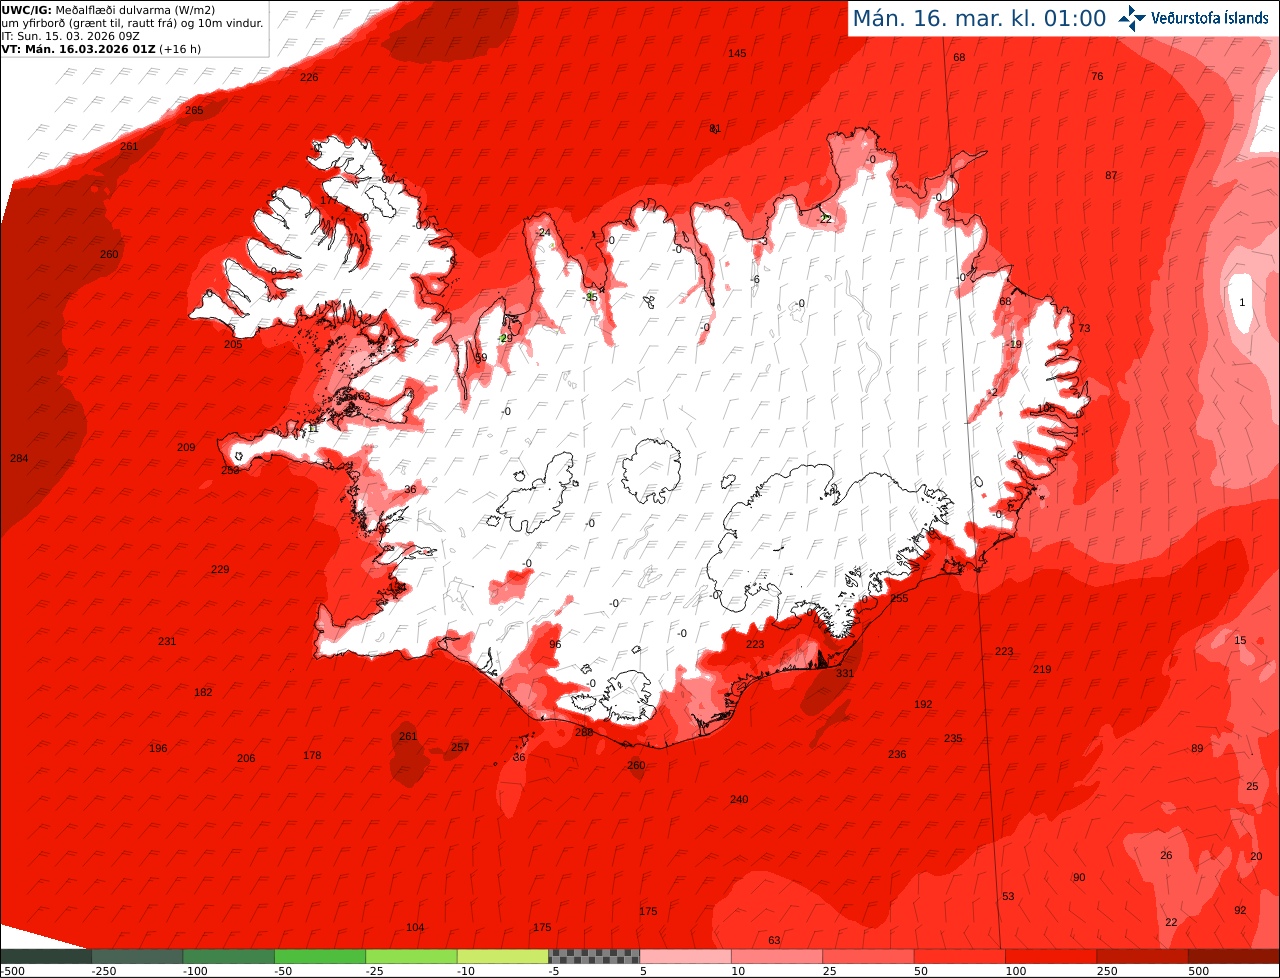Click the date header Mán. 16. mar. kl. 01:00

(x=979, y=18)
